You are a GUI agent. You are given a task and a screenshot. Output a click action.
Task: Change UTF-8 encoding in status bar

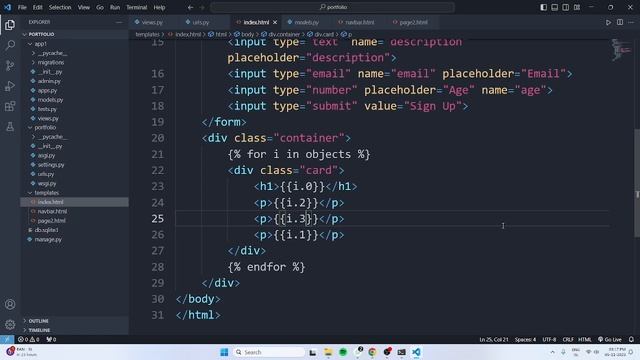(x=549, y=339)
